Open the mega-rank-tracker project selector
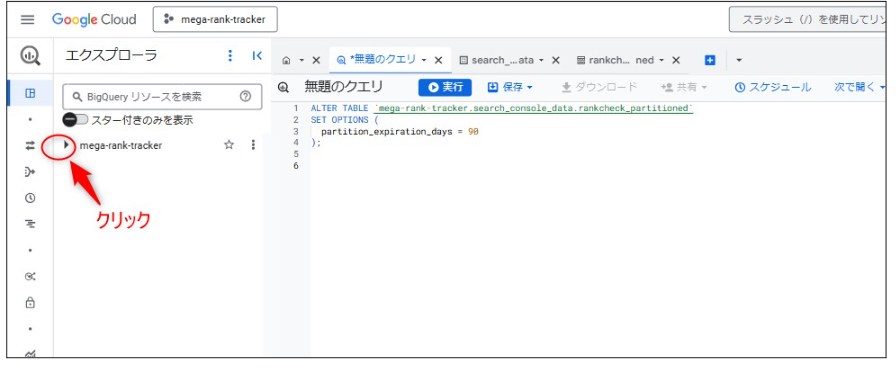The image size is (896, 368). pyautogui.click(x=215, y=19)
